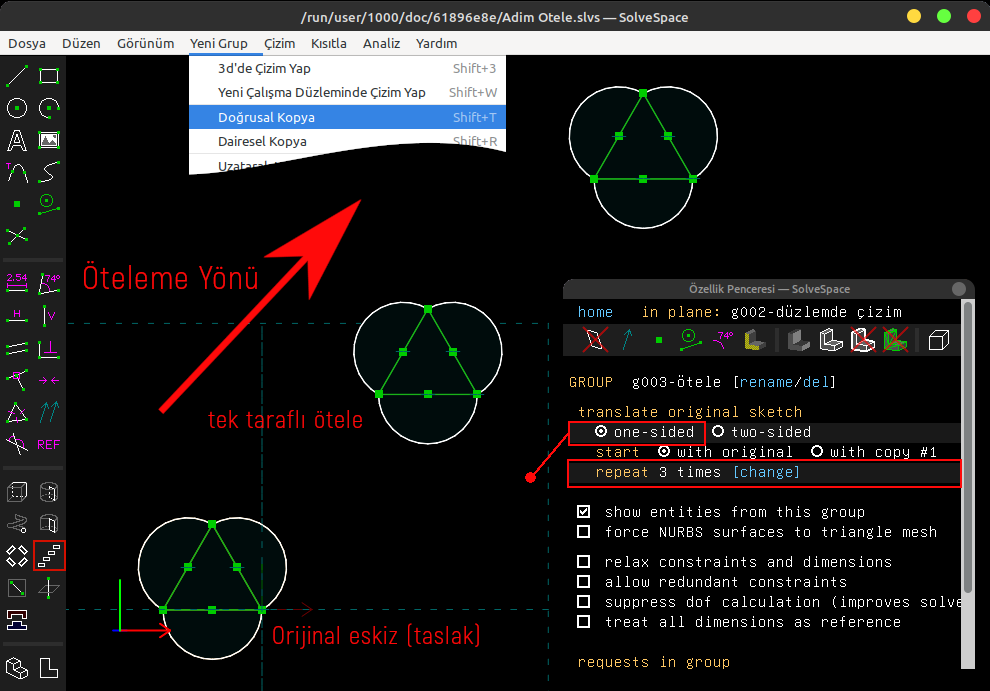Screen dimensions: 990x691
Task: Apply horizontal constraint (H icon)
Action: pyautogui.click(x=17, y=315)
